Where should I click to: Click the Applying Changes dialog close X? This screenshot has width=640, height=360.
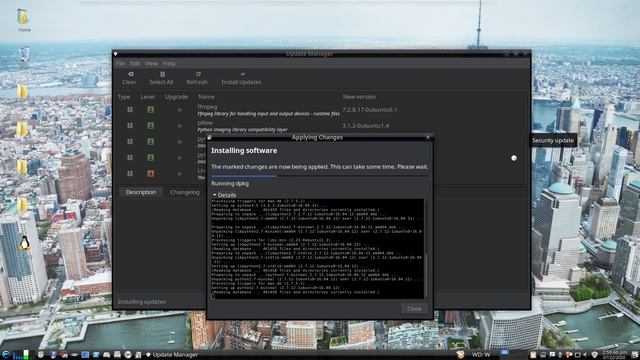428,138
